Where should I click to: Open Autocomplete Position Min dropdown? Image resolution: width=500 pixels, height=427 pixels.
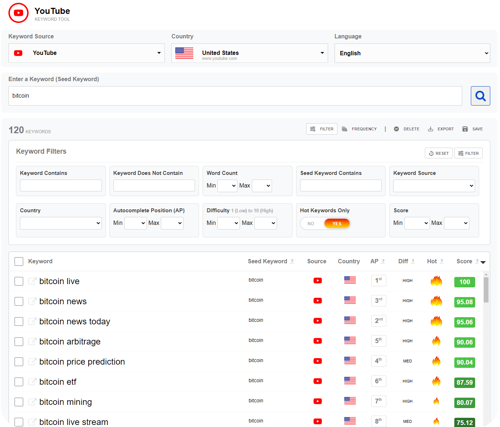pyautogui.click(x=135, y=223)
